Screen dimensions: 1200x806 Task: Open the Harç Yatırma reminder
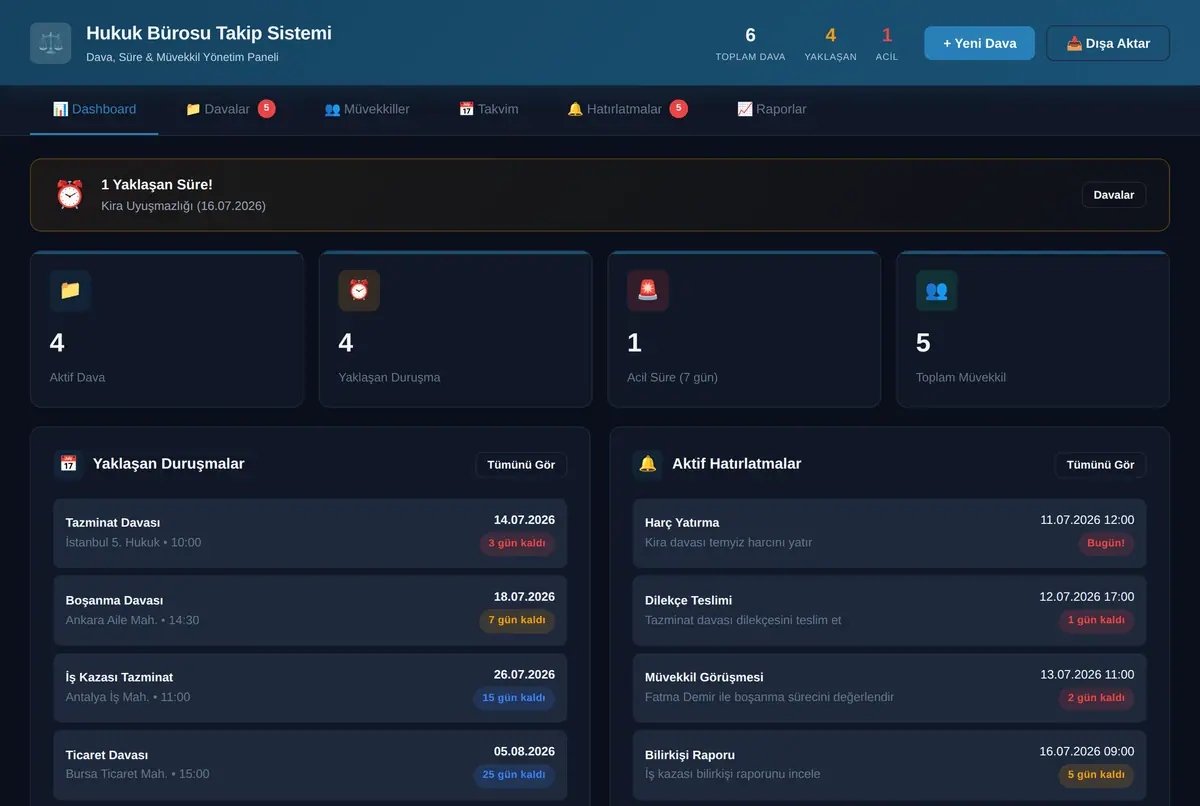890,533
